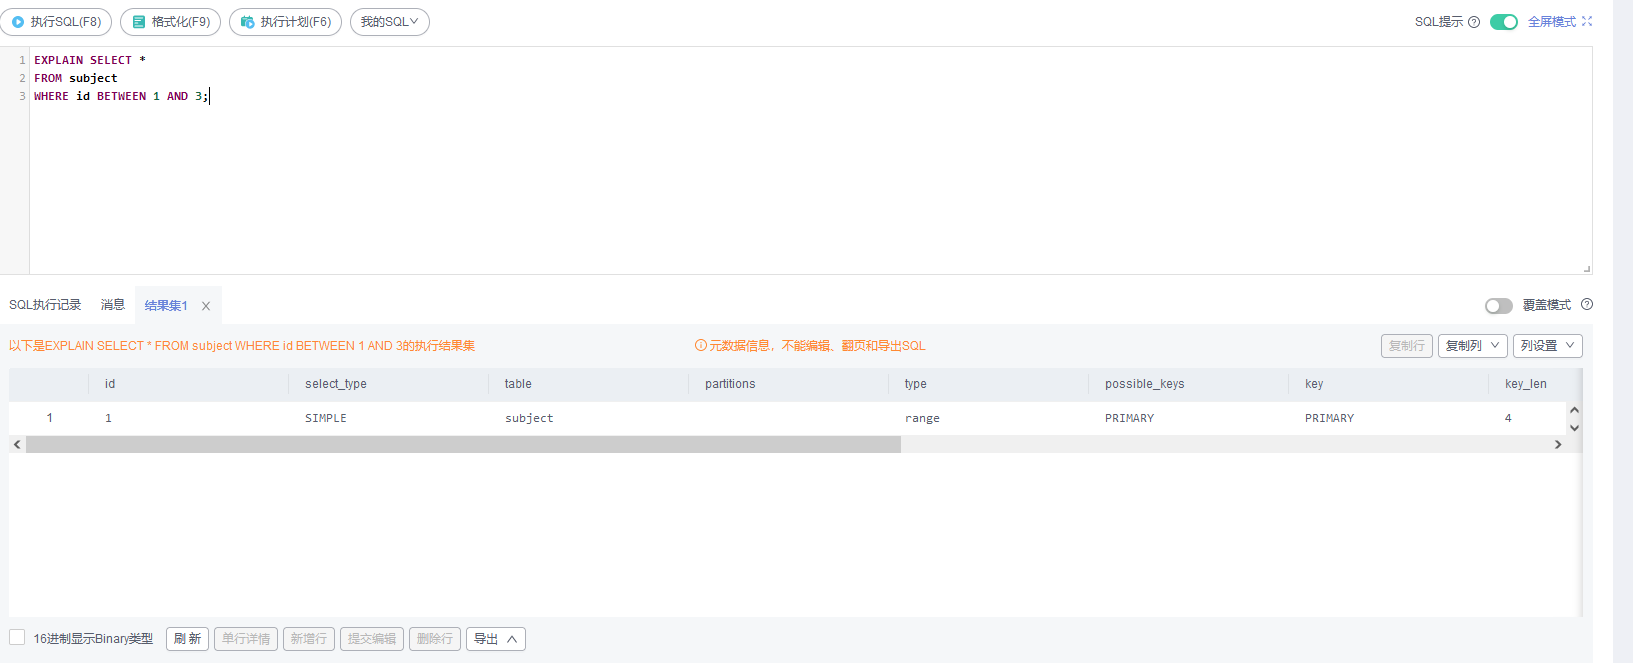Click line number 1 in editor gutter

22,60
